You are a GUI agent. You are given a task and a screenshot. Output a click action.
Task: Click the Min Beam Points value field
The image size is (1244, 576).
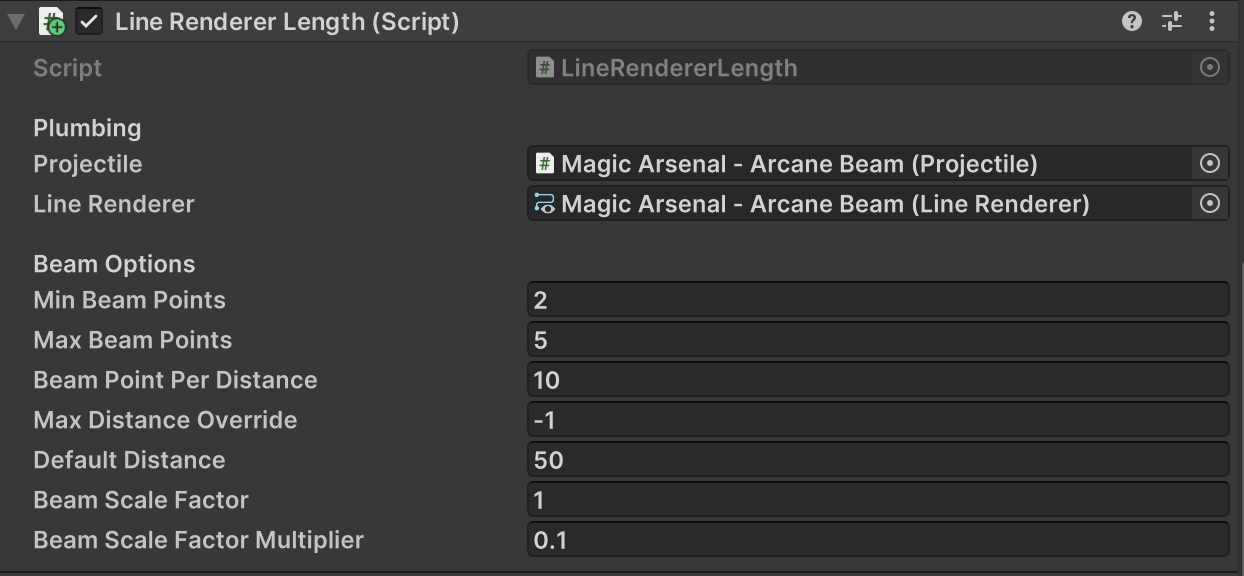877,300
